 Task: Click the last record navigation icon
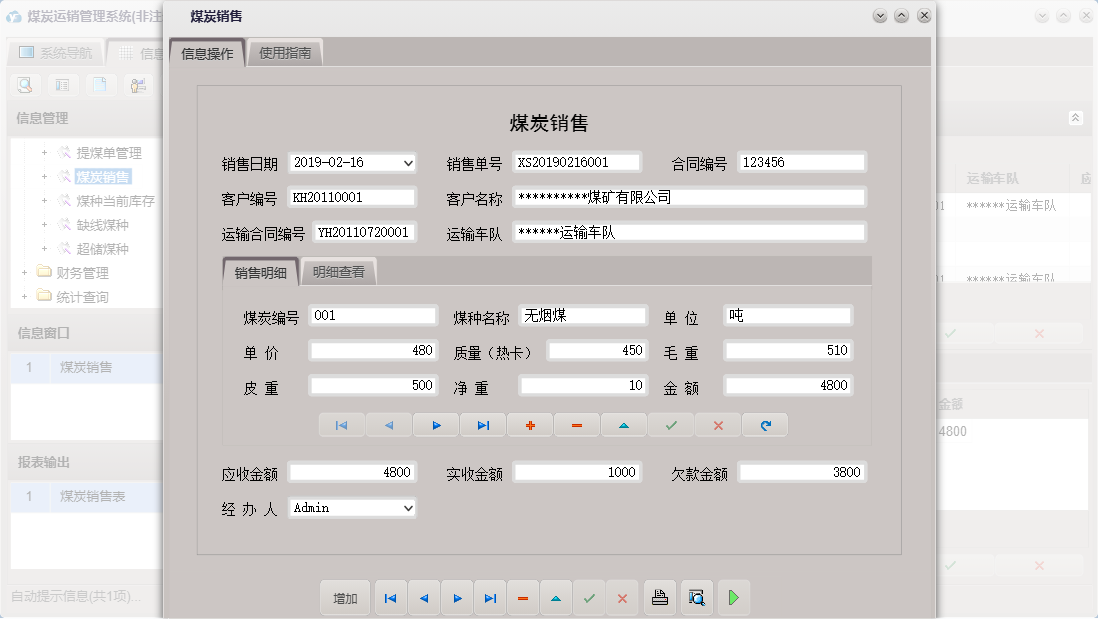[x=483, y=425]
